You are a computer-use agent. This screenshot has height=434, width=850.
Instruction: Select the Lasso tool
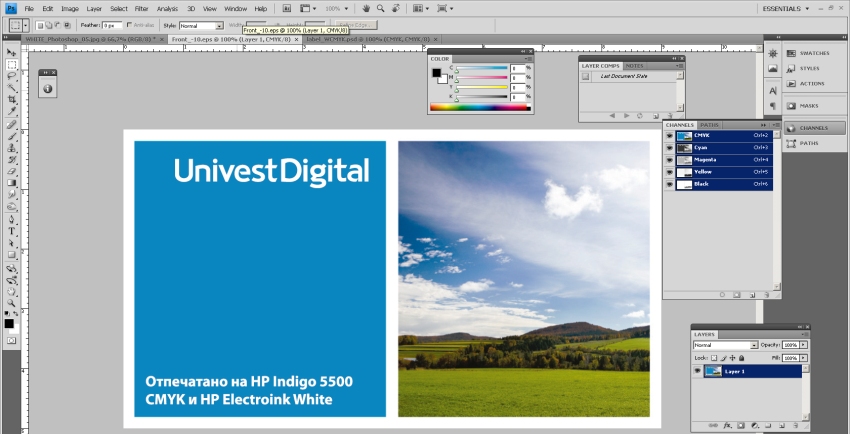click(x=11, y=76)
